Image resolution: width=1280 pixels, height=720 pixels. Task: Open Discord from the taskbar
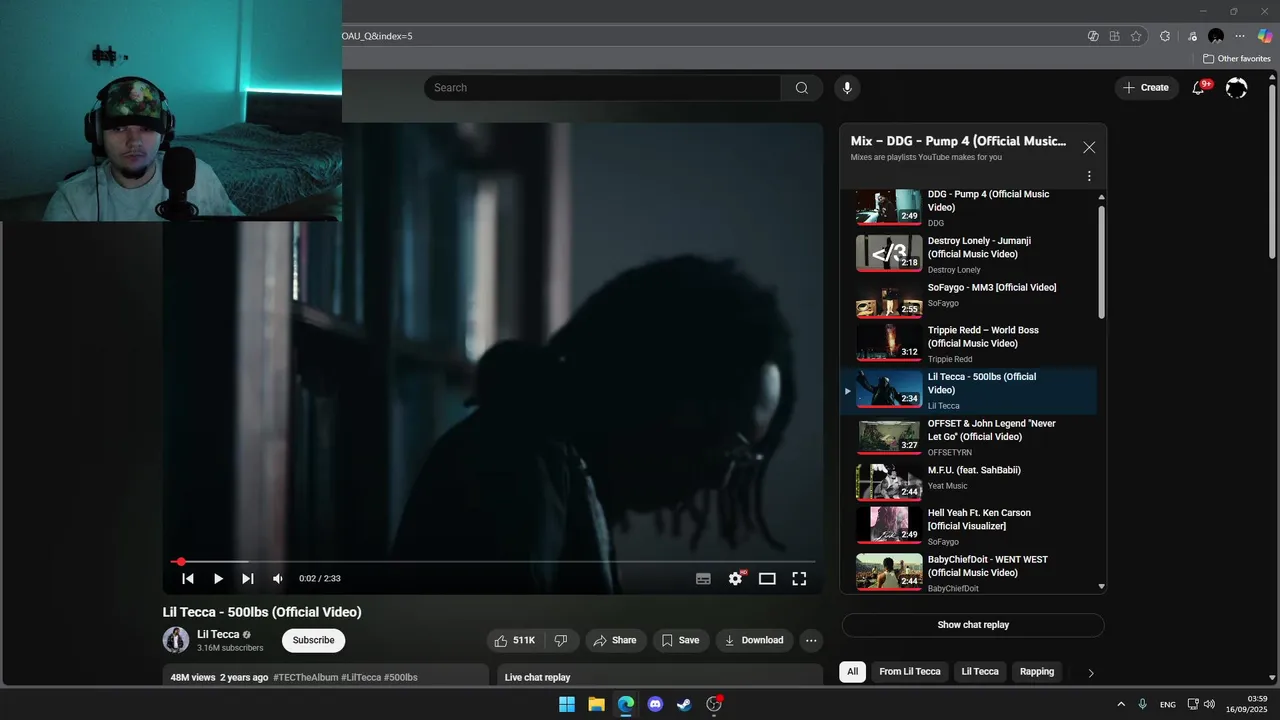tap(655, 704)
